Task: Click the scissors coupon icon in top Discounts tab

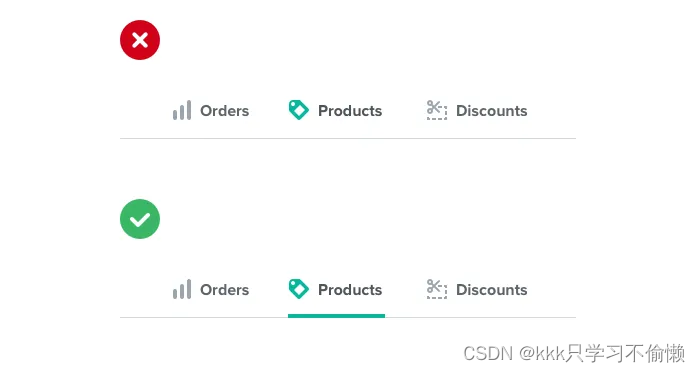Action: click(x=437, y=110)
